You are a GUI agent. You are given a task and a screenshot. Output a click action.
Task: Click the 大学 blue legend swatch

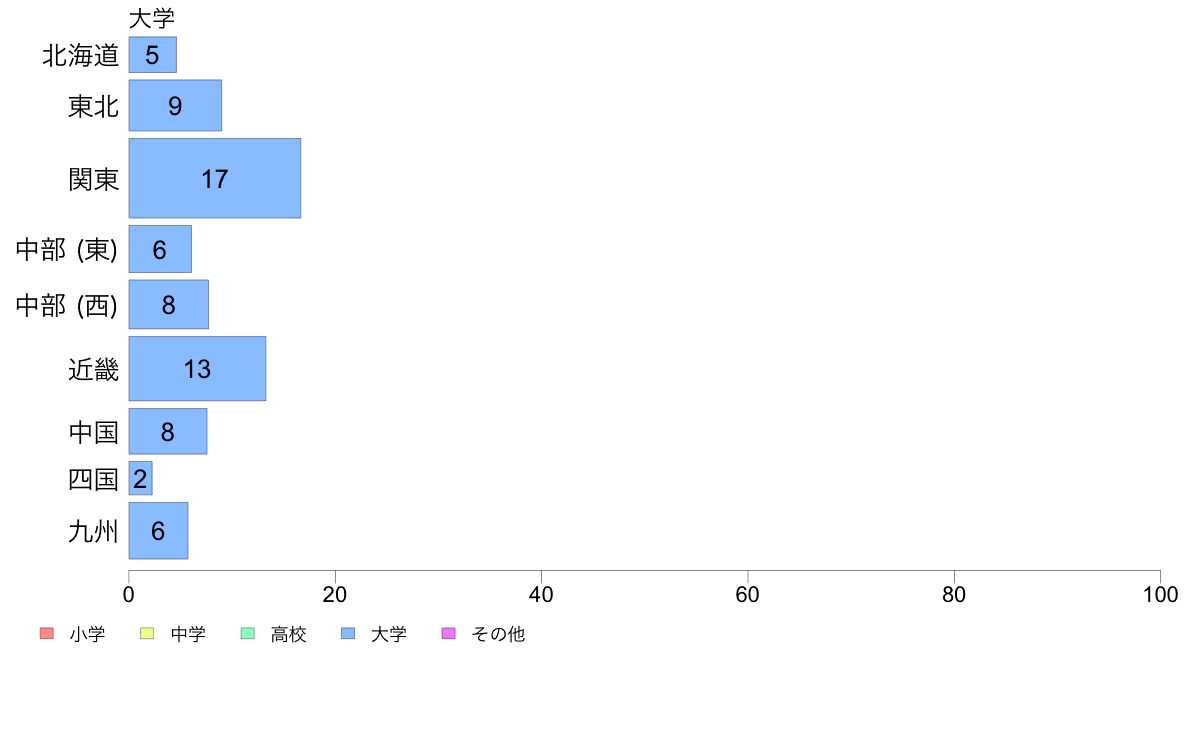click(x=348, y=633)
